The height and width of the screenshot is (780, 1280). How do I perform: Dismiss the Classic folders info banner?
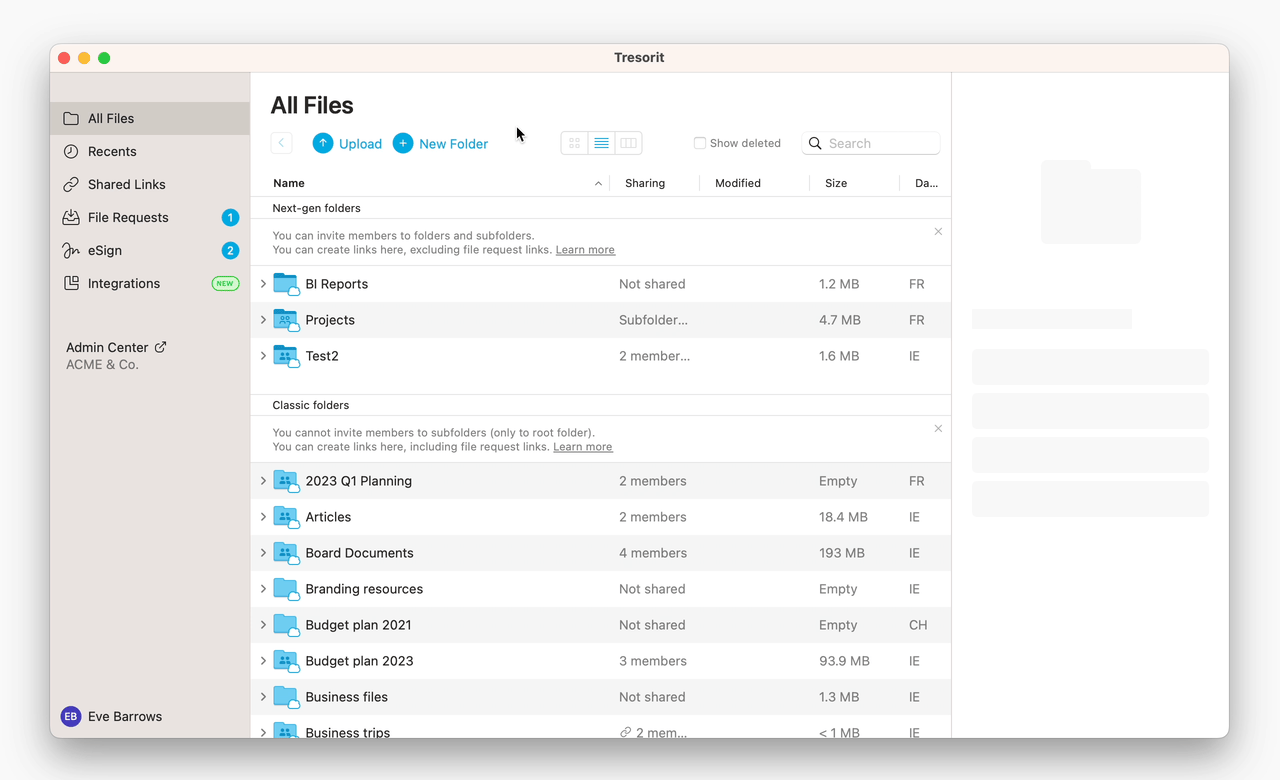(938, 428)
